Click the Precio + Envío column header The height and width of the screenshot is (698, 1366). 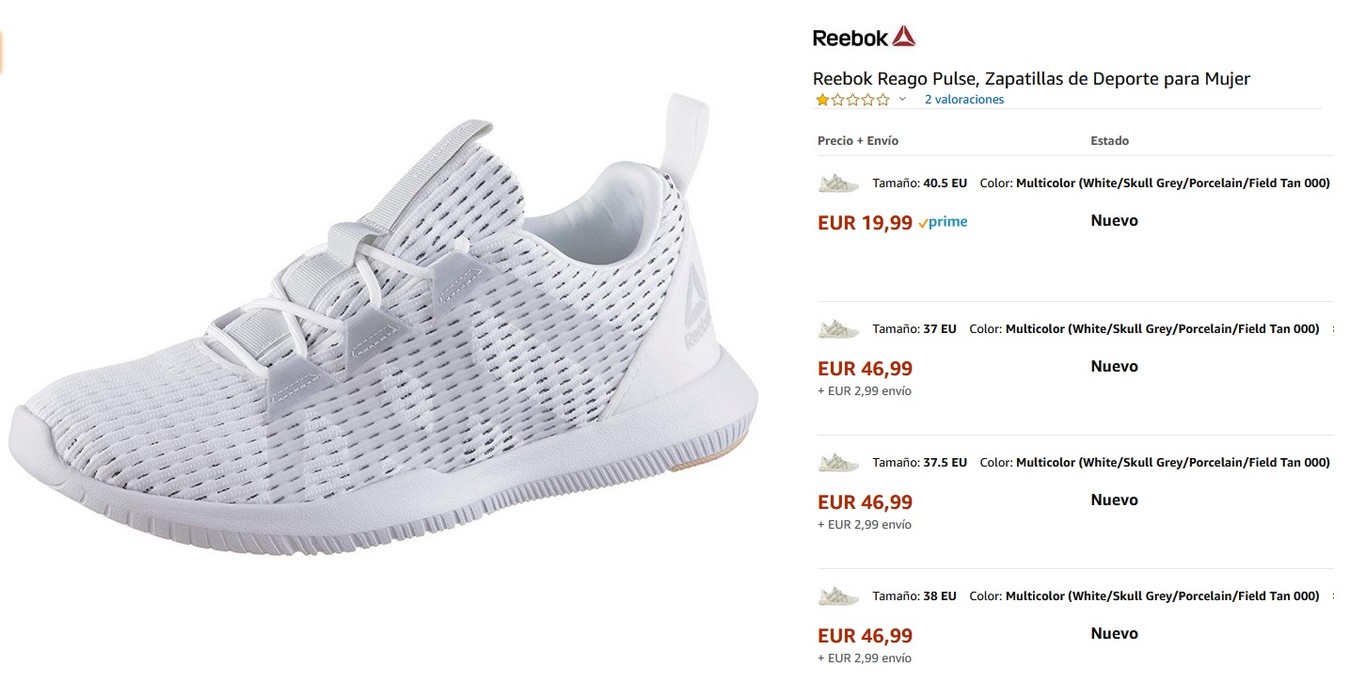(x=858, y=141)
